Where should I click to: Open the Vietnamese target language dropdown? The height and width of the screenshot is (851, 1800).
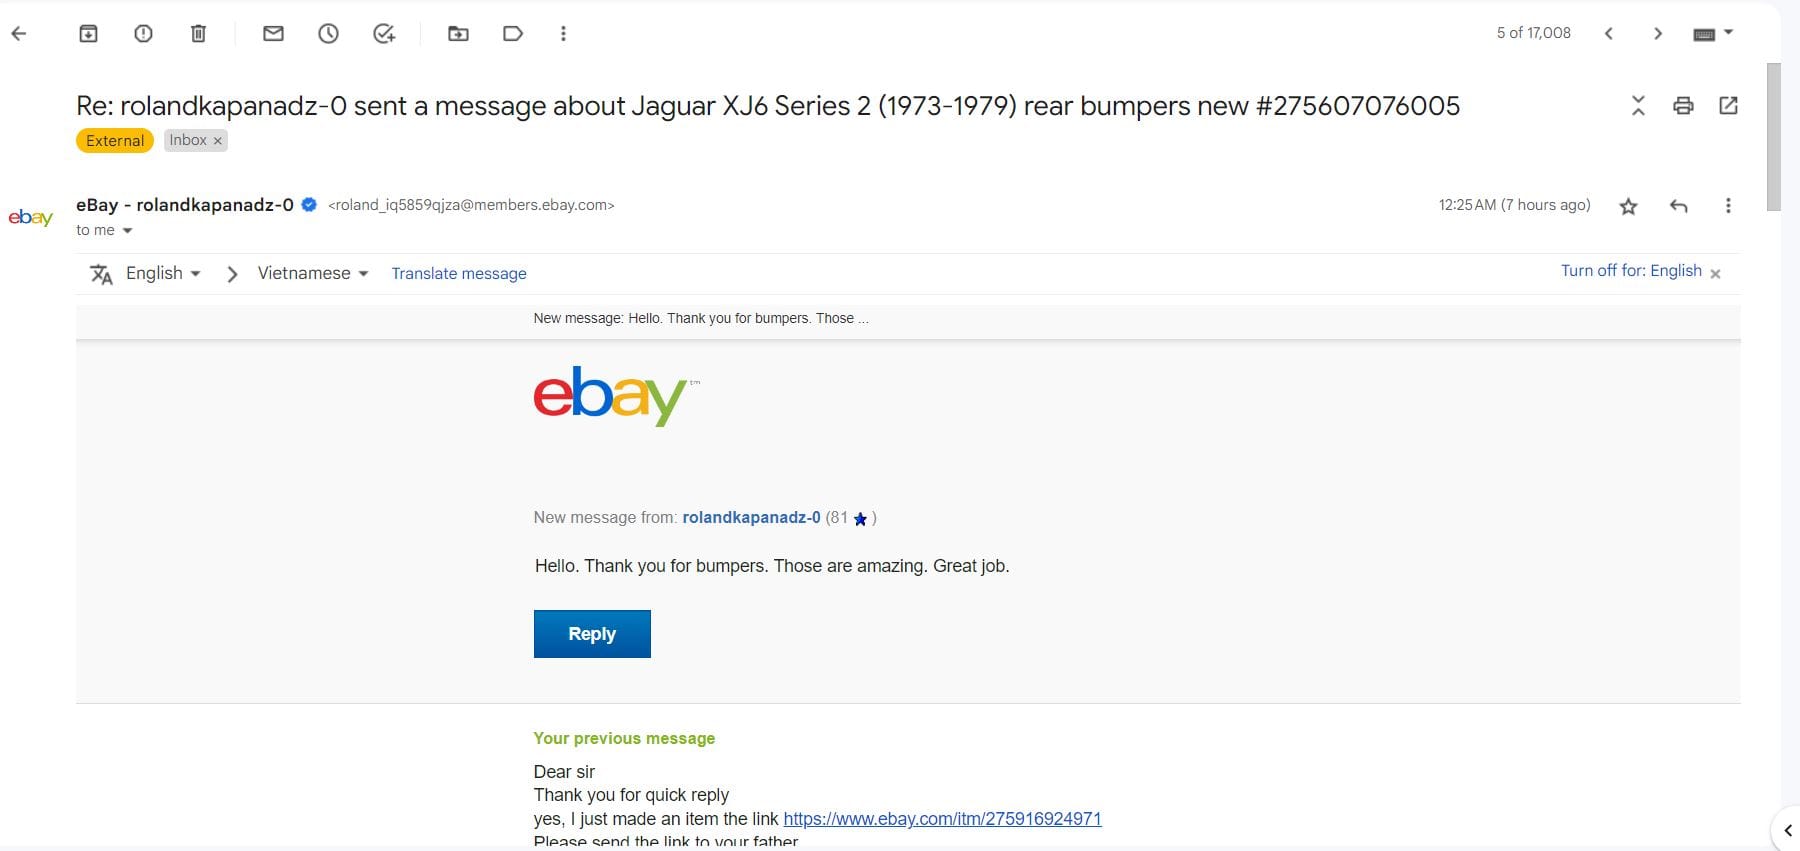coord(313,273)
